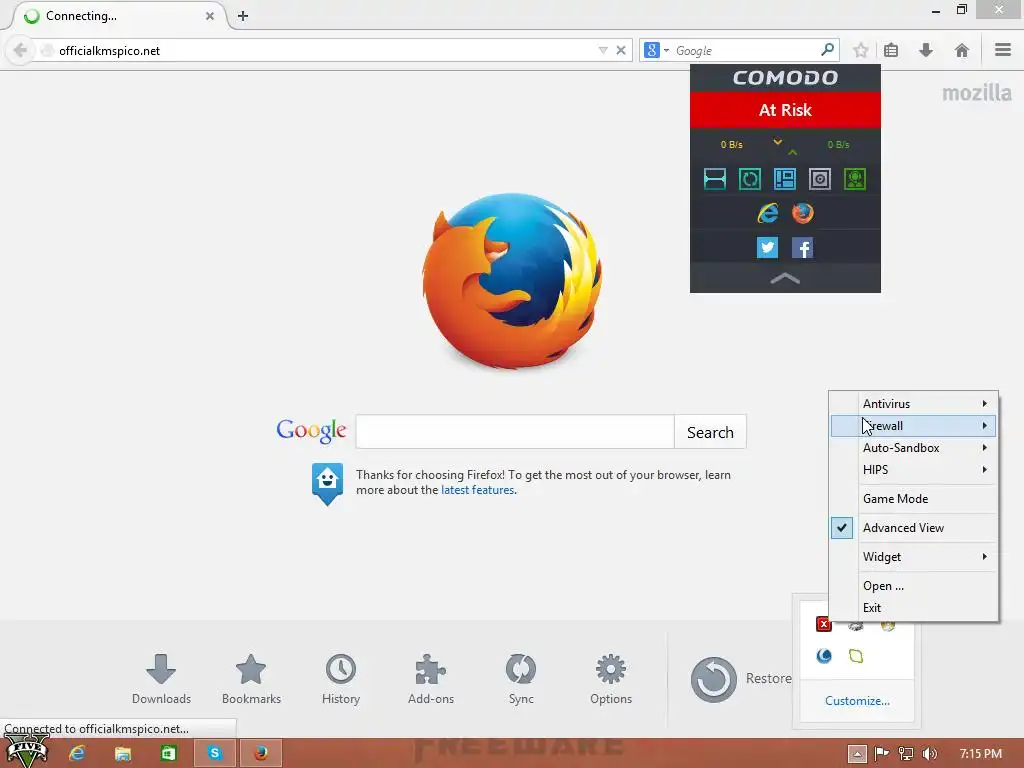Screen dimensions: 1024x768
Task: Click Comodo widget first teal task icon
Action: pos(714,178)
